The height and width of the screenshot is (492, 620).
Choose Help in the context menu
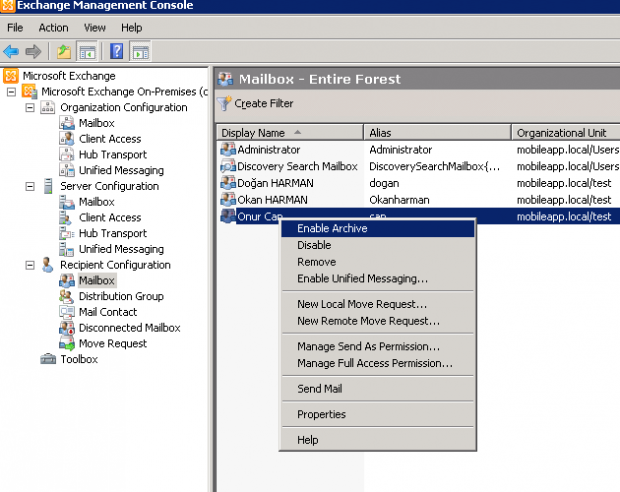[x=378, y=440]
